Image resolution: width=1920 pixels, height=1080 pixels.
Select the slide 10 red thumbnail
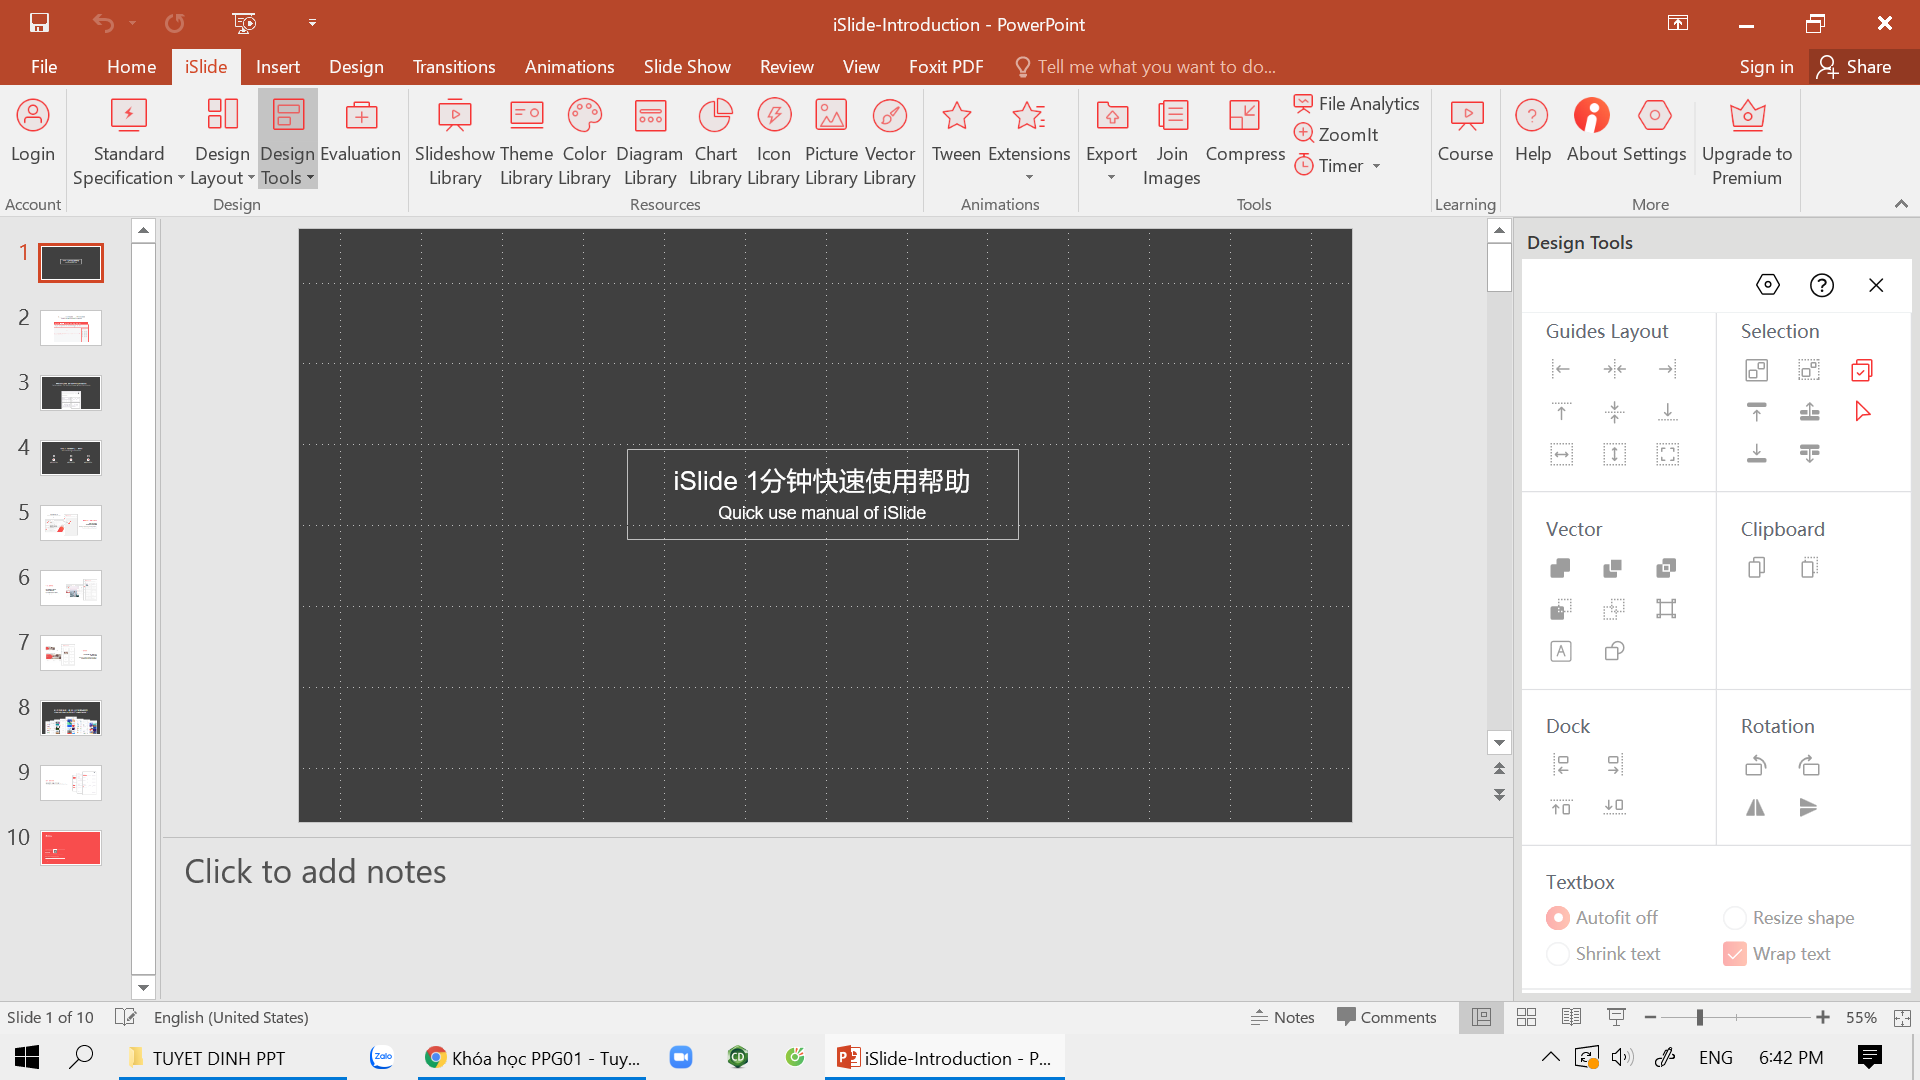pos(71,848)
